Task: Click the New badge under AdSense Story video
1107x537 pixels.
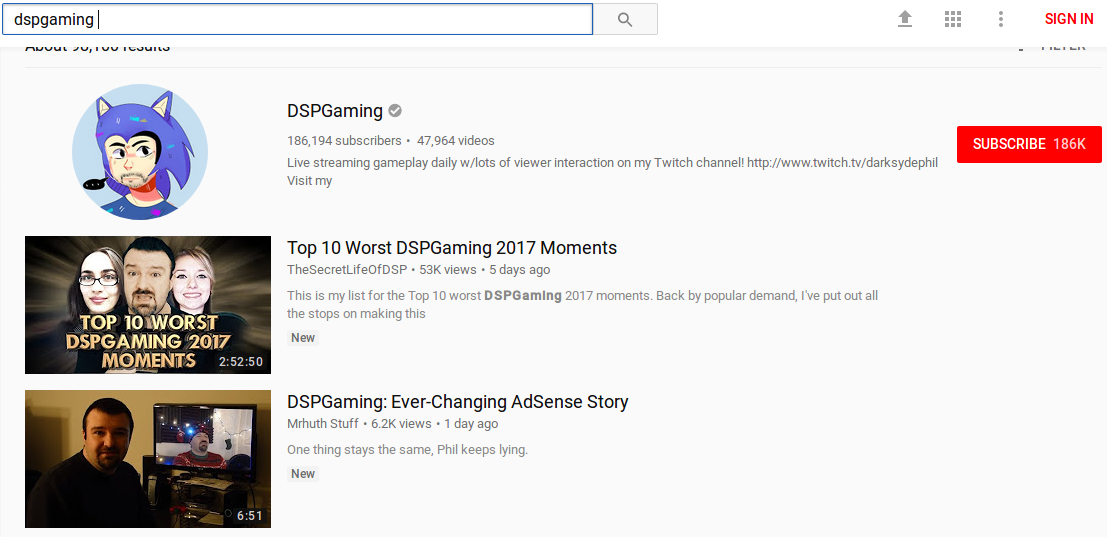Action: pos(303,473)
